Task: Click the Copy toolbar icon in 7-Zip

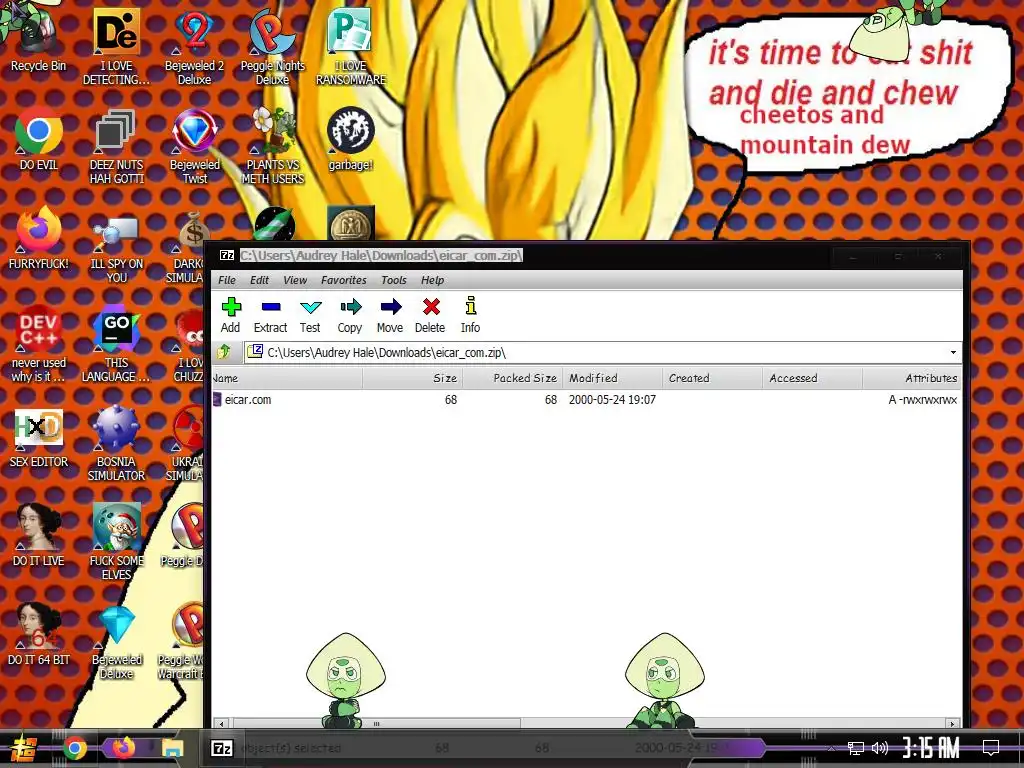Action: coord(350,315)
